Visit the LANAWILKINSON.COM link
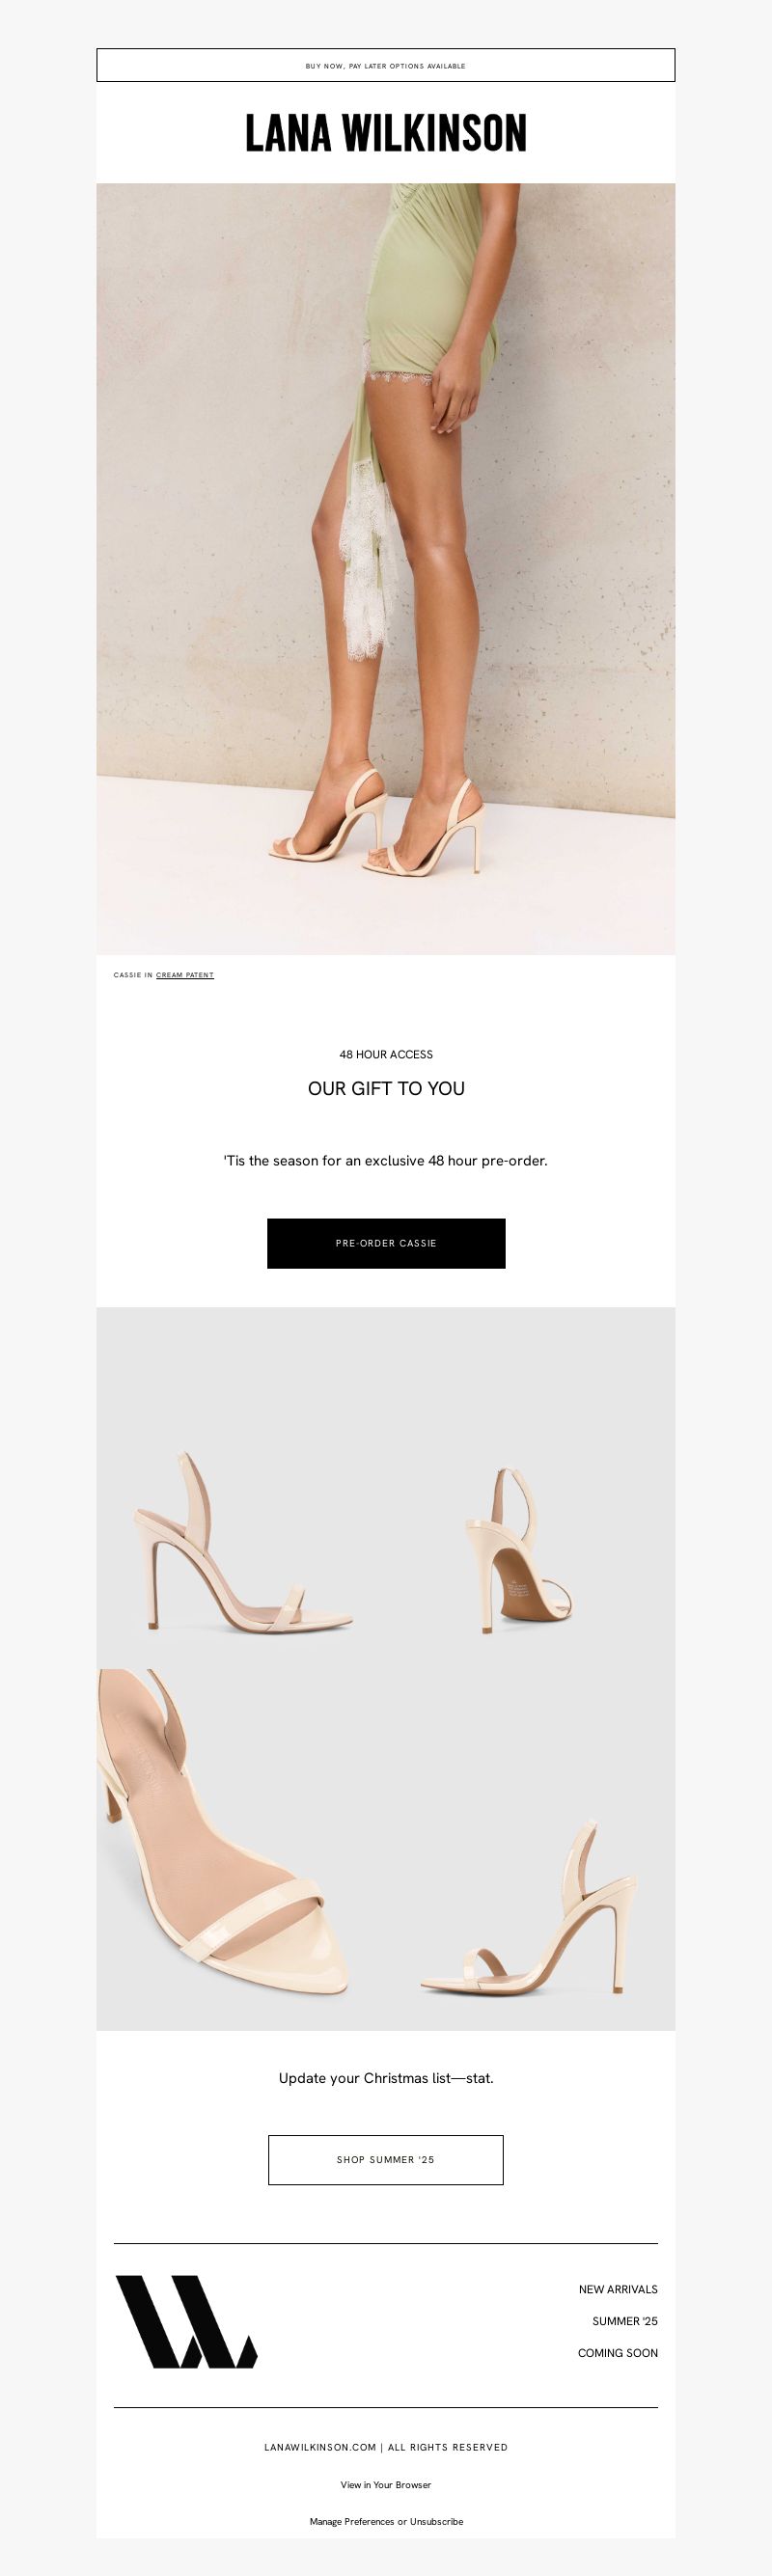 (x=320, y=2447)
